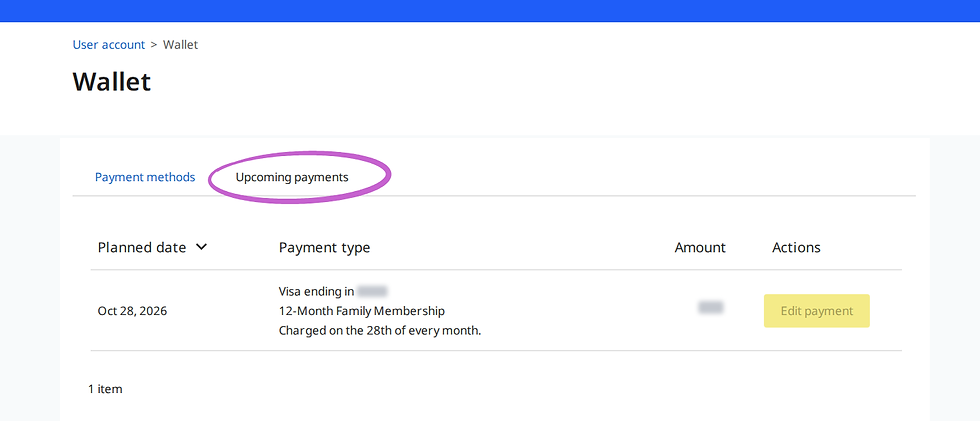Click the Payment type column header

click(x=324, y=248)
